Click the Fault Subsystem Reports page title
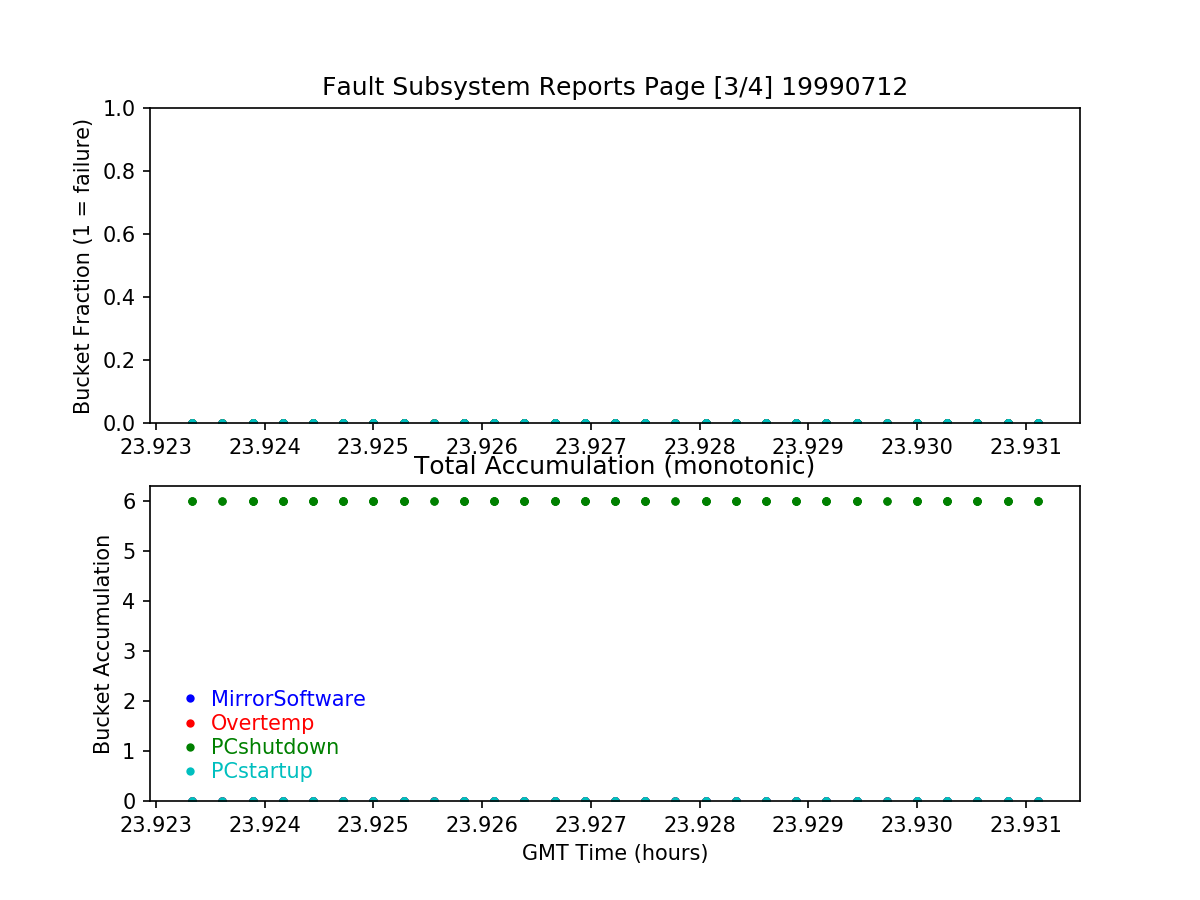This screenshot has height=900, width=1200. coord(614,87)
